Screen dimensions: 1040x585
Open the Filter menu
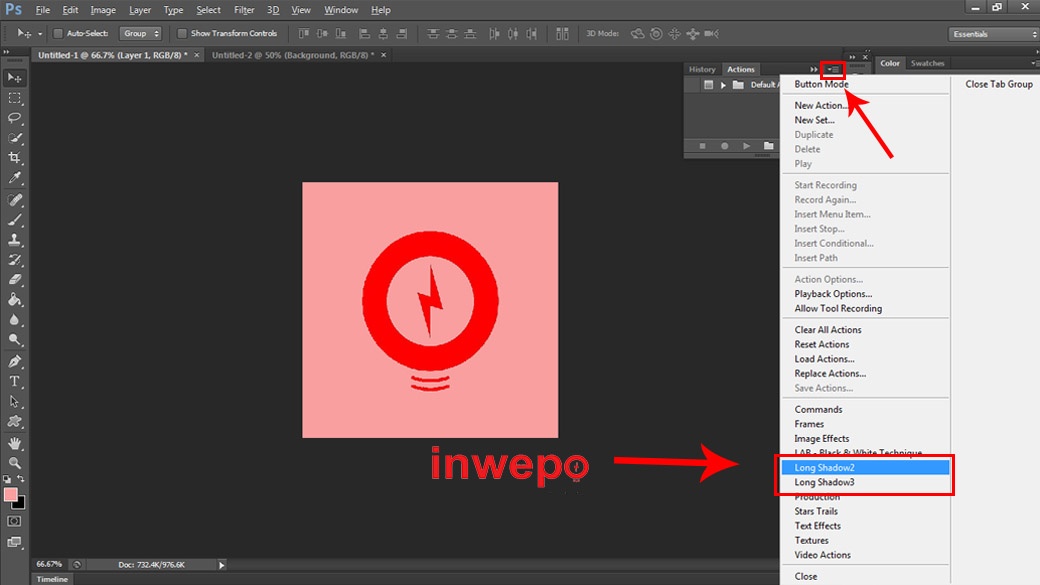click(x=244, y=10)
